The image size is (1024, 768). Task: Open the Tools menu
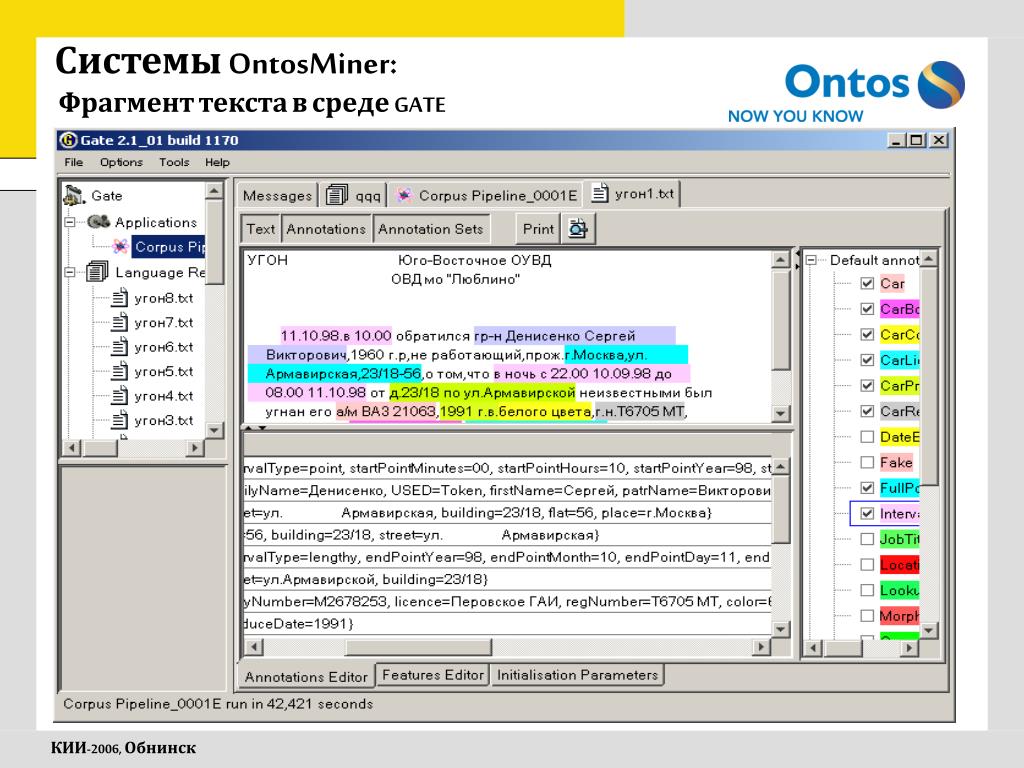pos(174,162)
